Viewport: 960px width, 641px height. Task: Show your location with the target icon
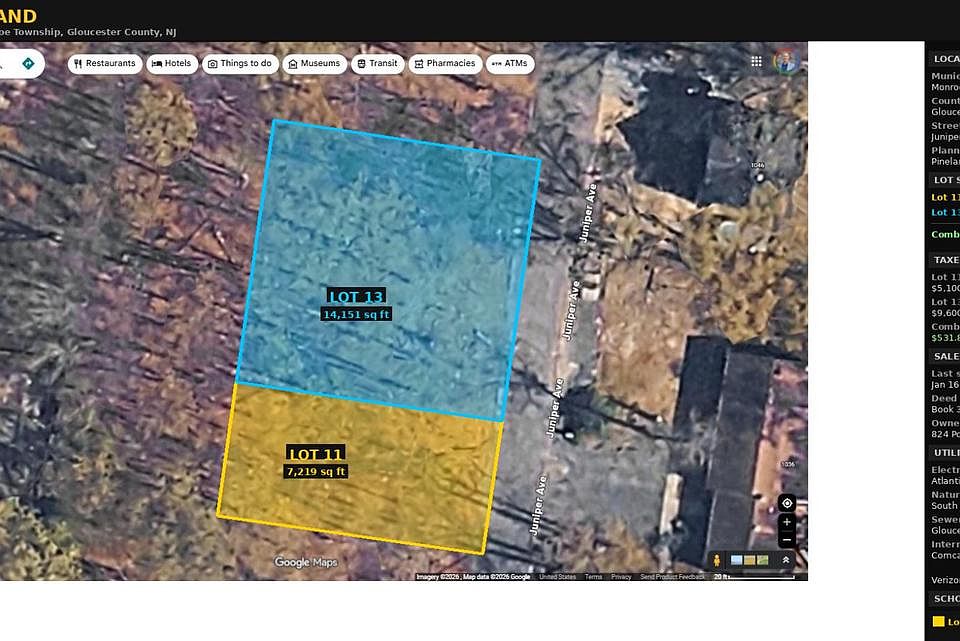787,503
